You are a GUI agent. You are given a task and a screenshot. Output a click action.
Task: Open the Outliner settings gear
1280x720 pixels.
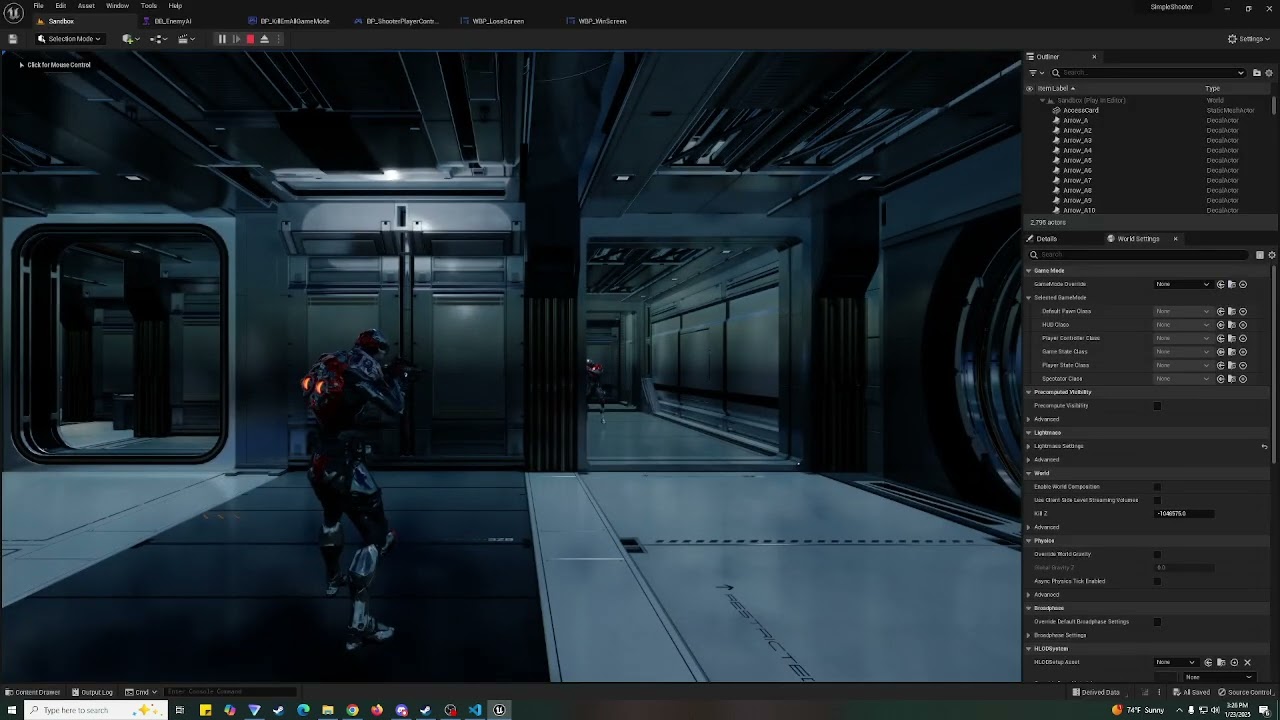point(1270,73)
